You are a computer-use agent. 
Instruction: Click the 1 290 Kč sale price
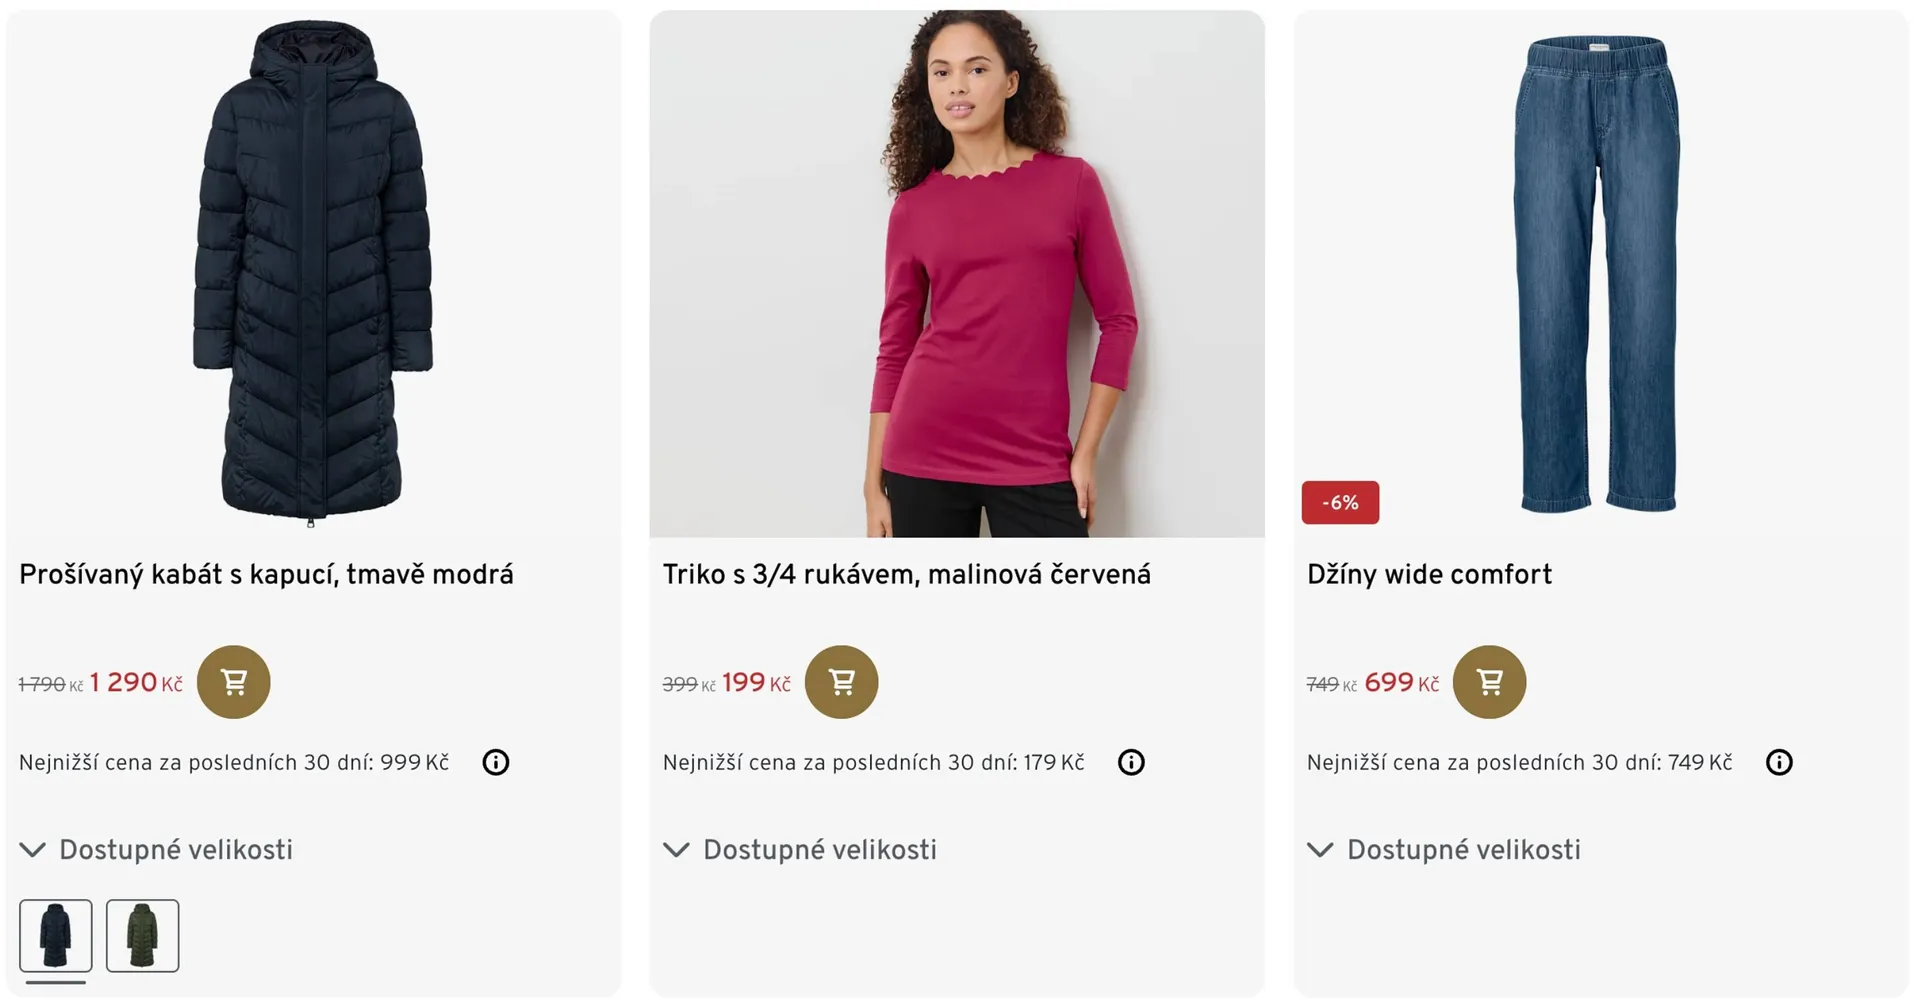click(136, 683)
